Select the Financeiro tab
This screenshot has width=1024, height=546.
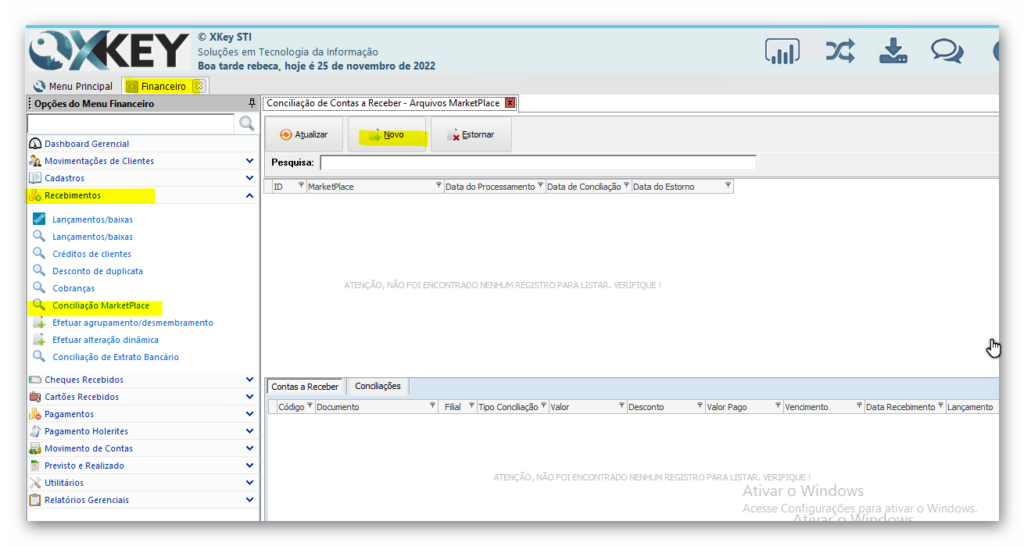pyautogui.click(x=163, y=86)
